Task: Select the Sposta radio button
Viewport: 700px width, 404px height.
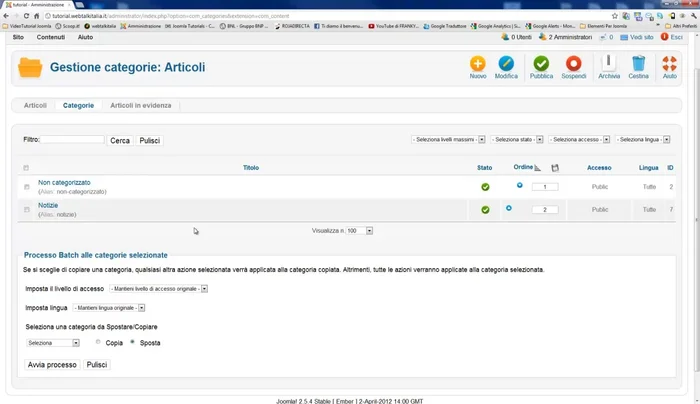Action: pos(132,342)
